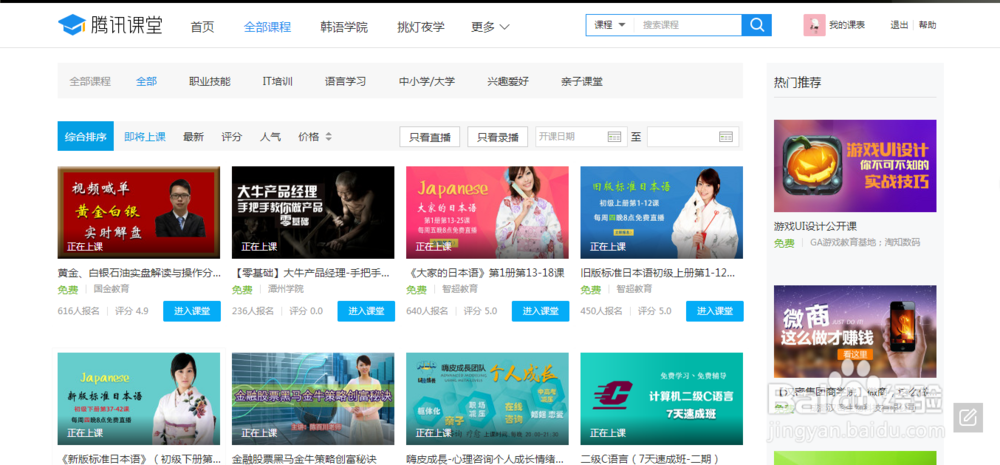Viewport: 1000px width, 465px height.
Task: Select the 语言学习 category
Action: coord(346,82)
